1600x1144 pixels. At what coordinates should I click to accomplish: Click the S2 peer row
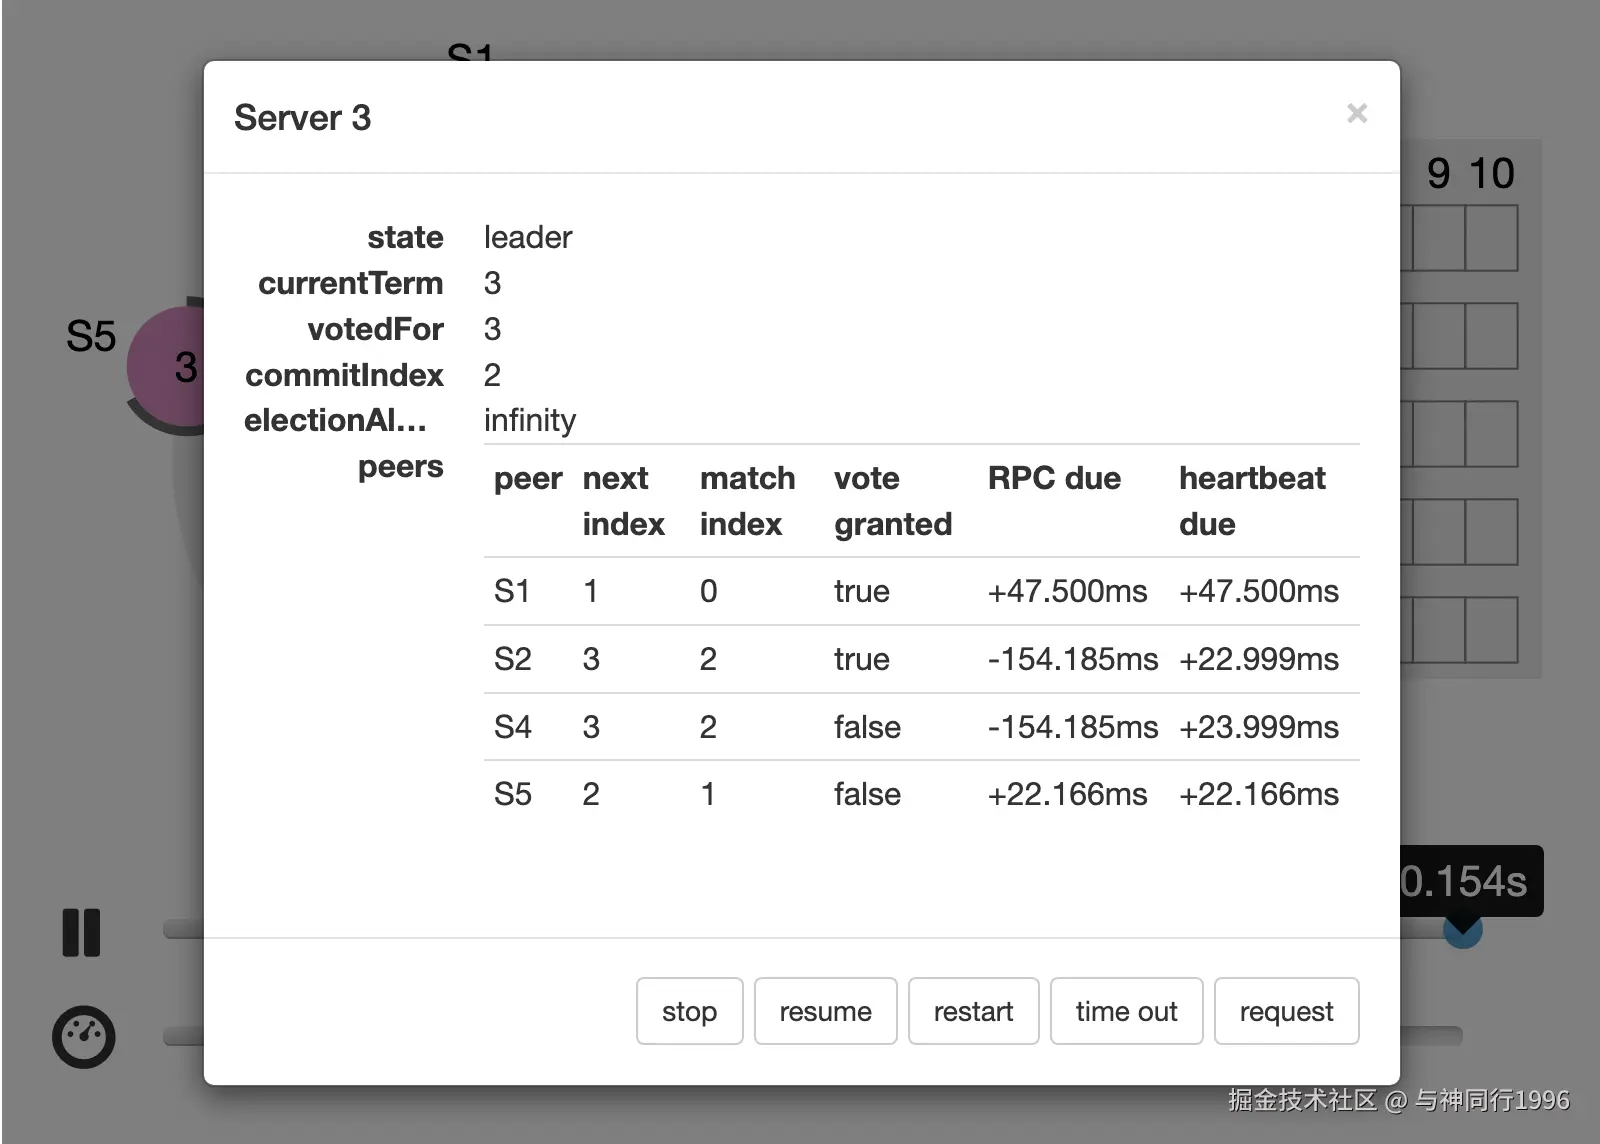[920, 659]
